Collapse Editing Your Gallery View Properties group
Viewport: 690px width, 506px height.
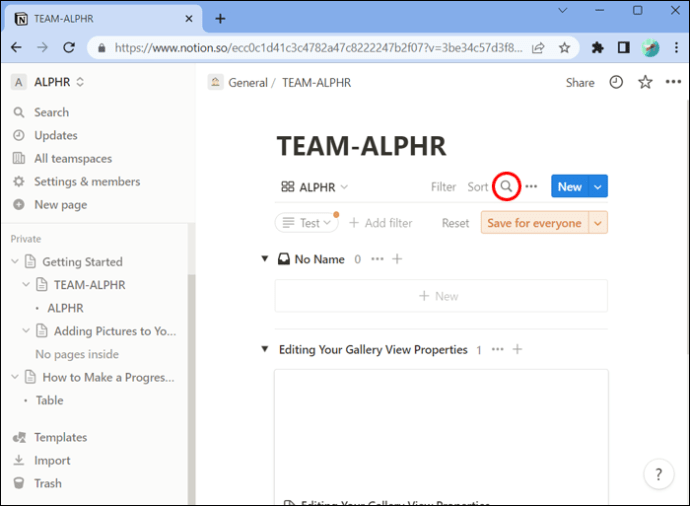[x=265, y=350]
